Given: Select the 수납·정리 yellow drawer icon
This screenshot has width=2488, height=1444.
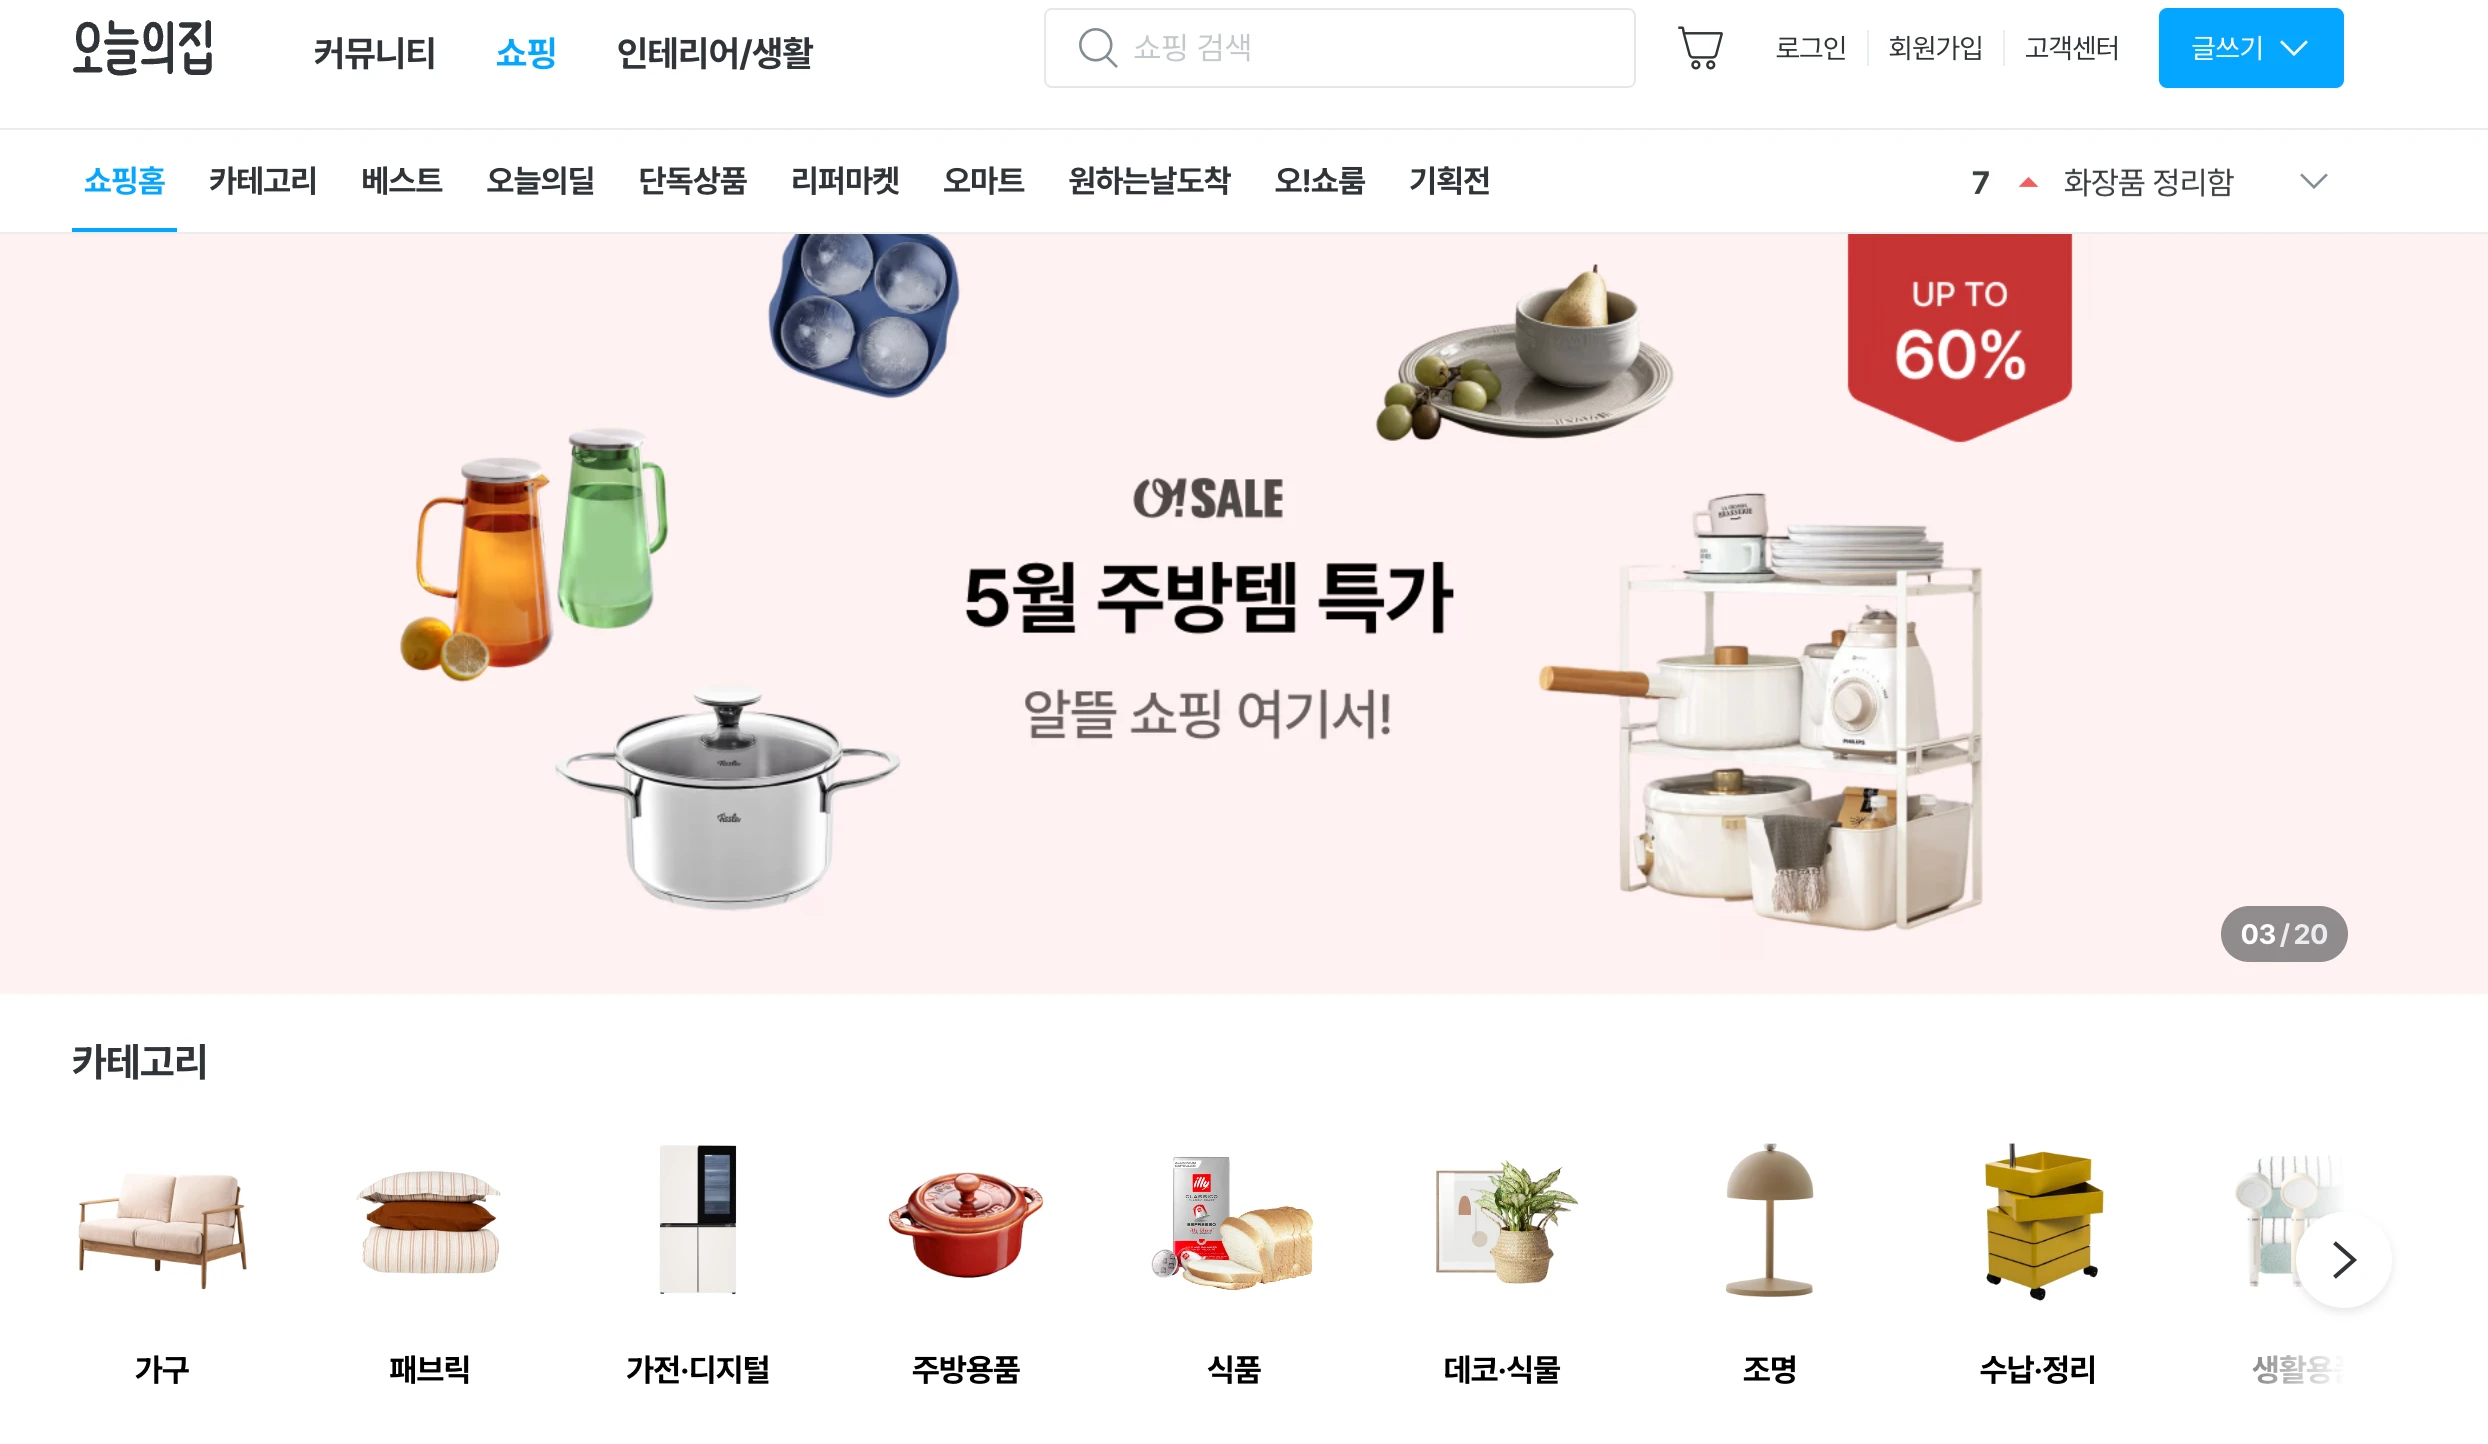Looking at the screenshot, I should pyautogui.click(x=2040, y=1222).
